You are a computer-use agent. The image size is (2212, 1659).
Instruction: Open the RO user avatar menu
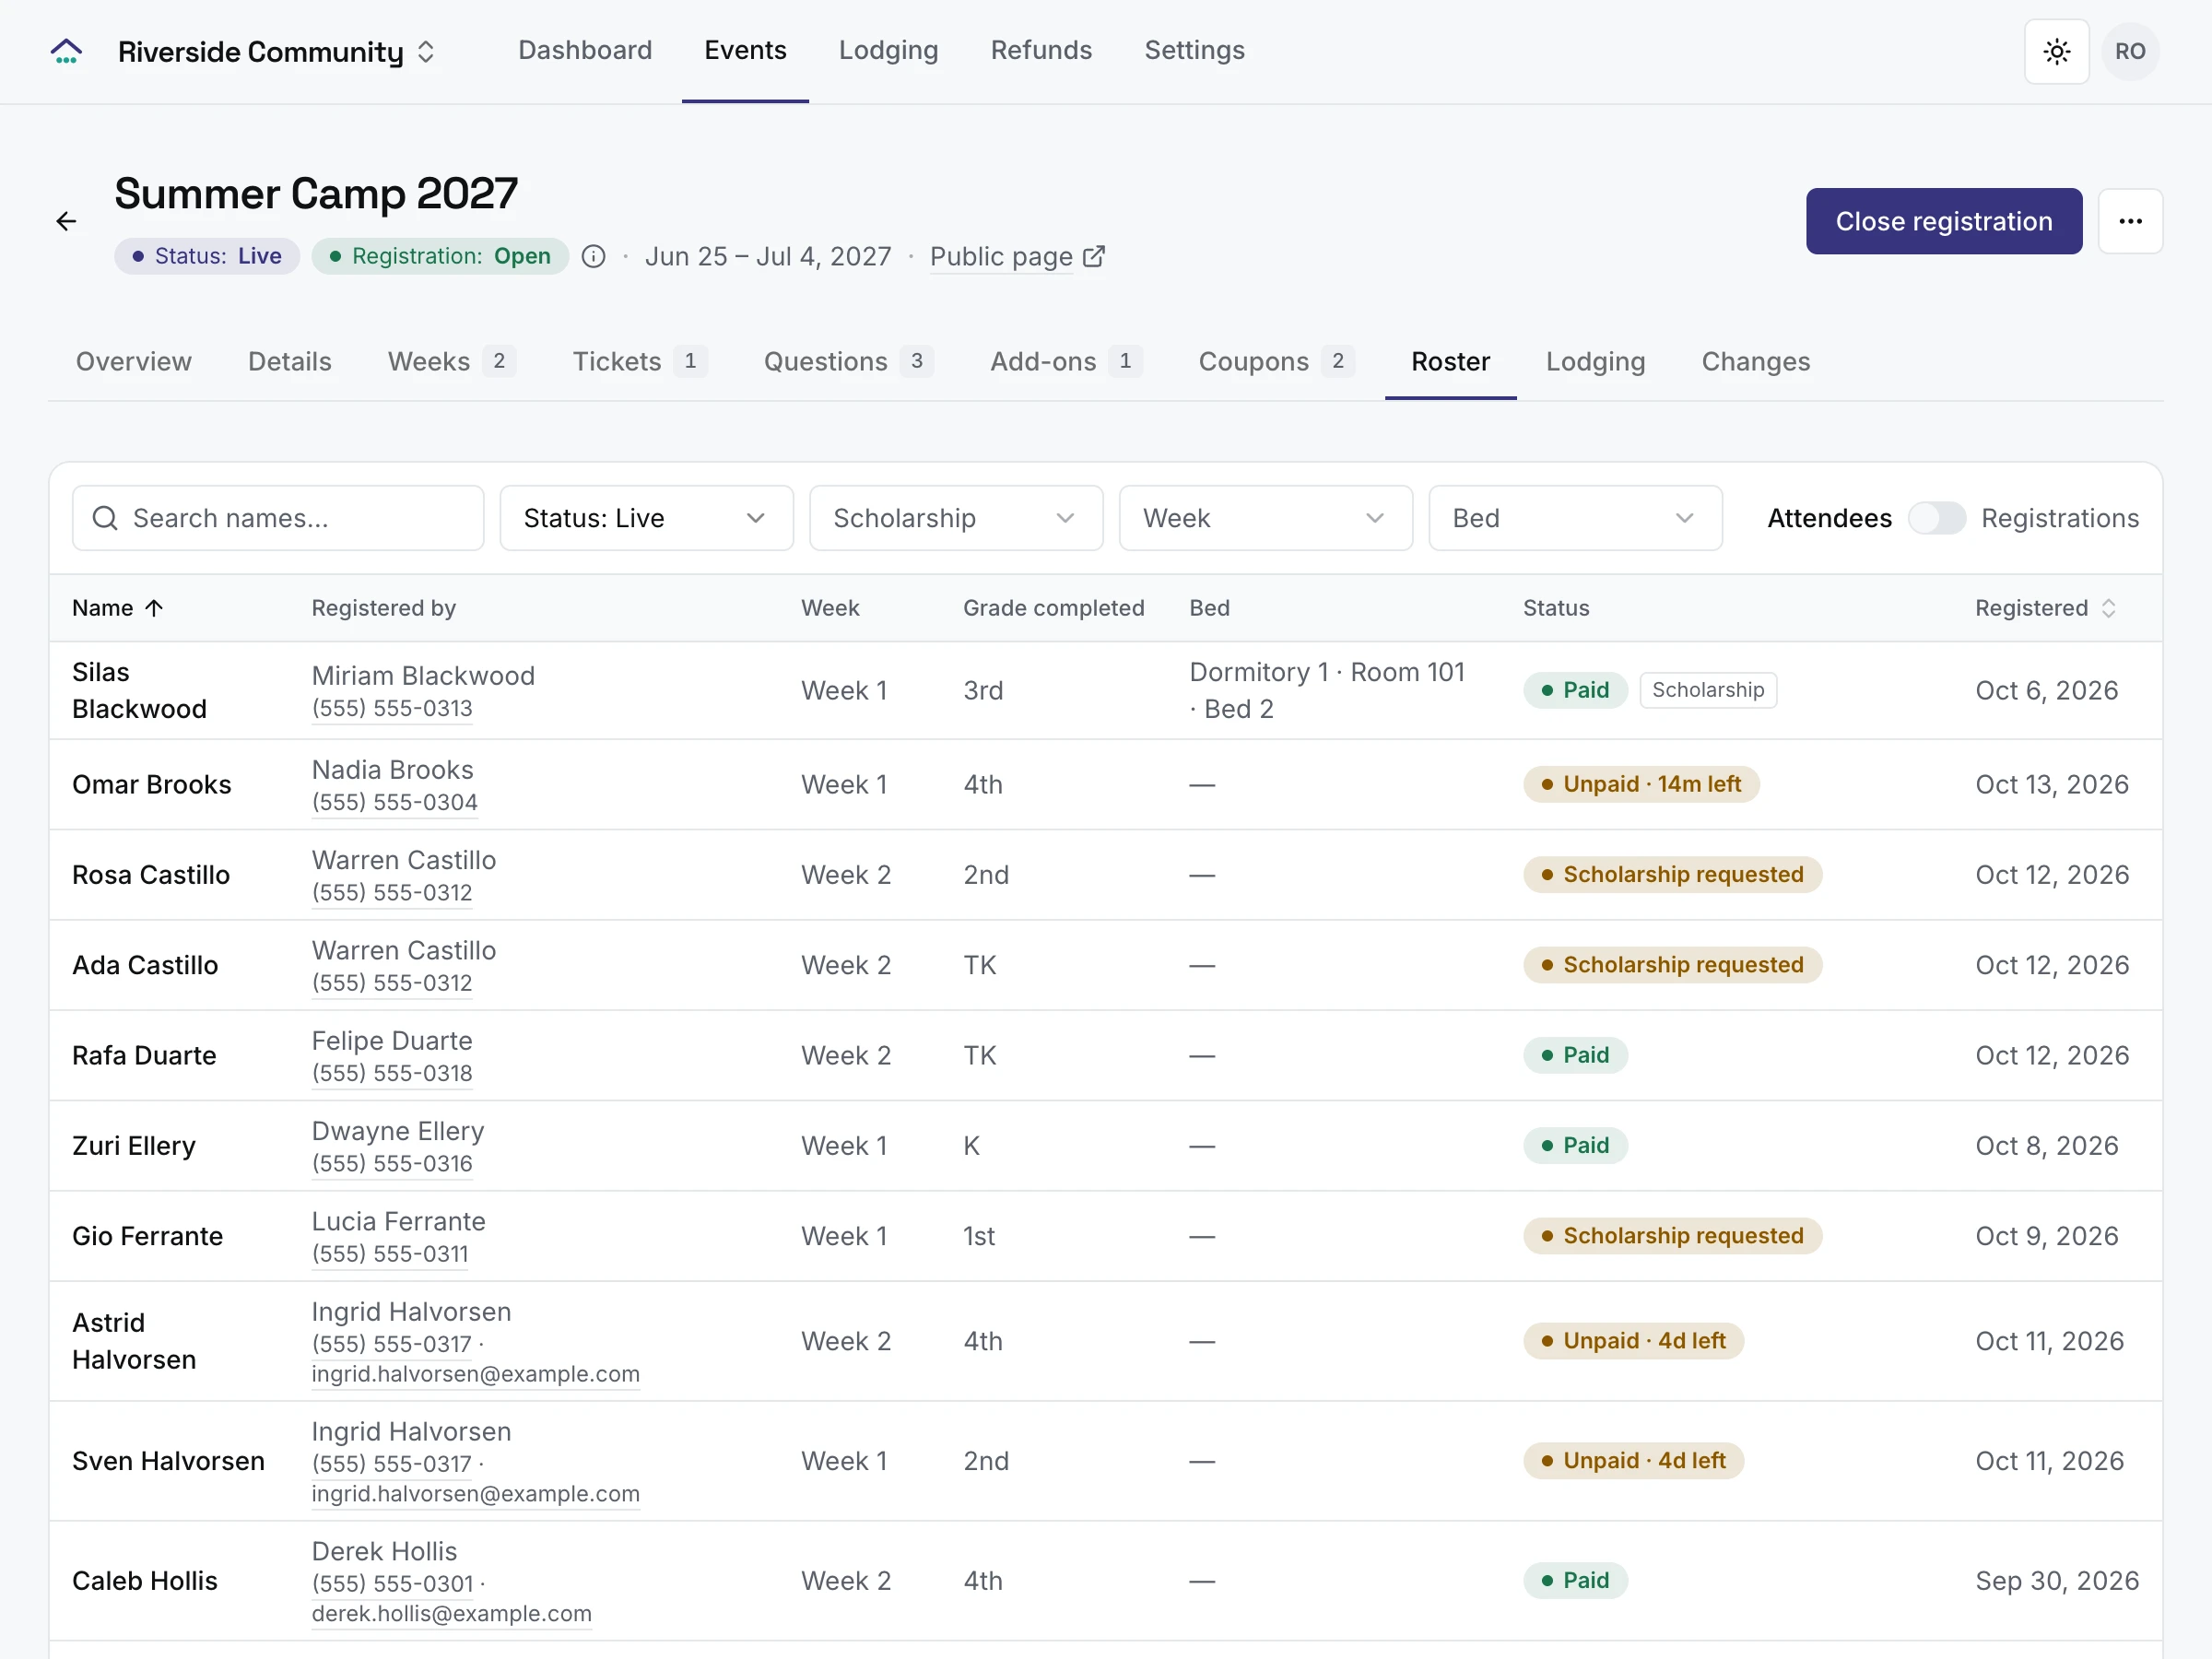pyautogui.click(x=2130, y=51)
